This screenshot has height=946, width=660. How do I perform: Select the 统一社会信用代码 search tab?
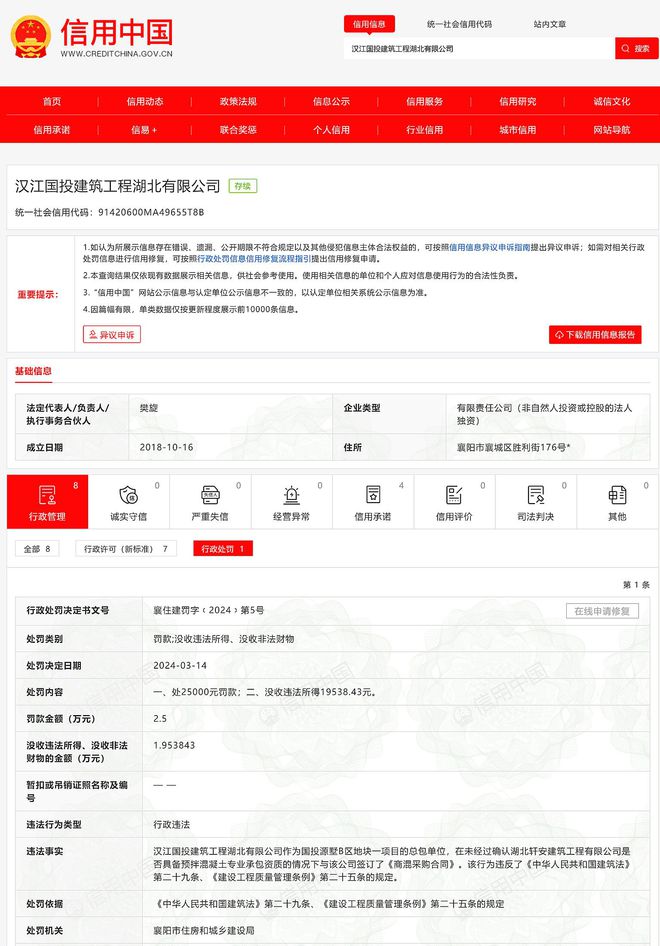click(459, 24)
